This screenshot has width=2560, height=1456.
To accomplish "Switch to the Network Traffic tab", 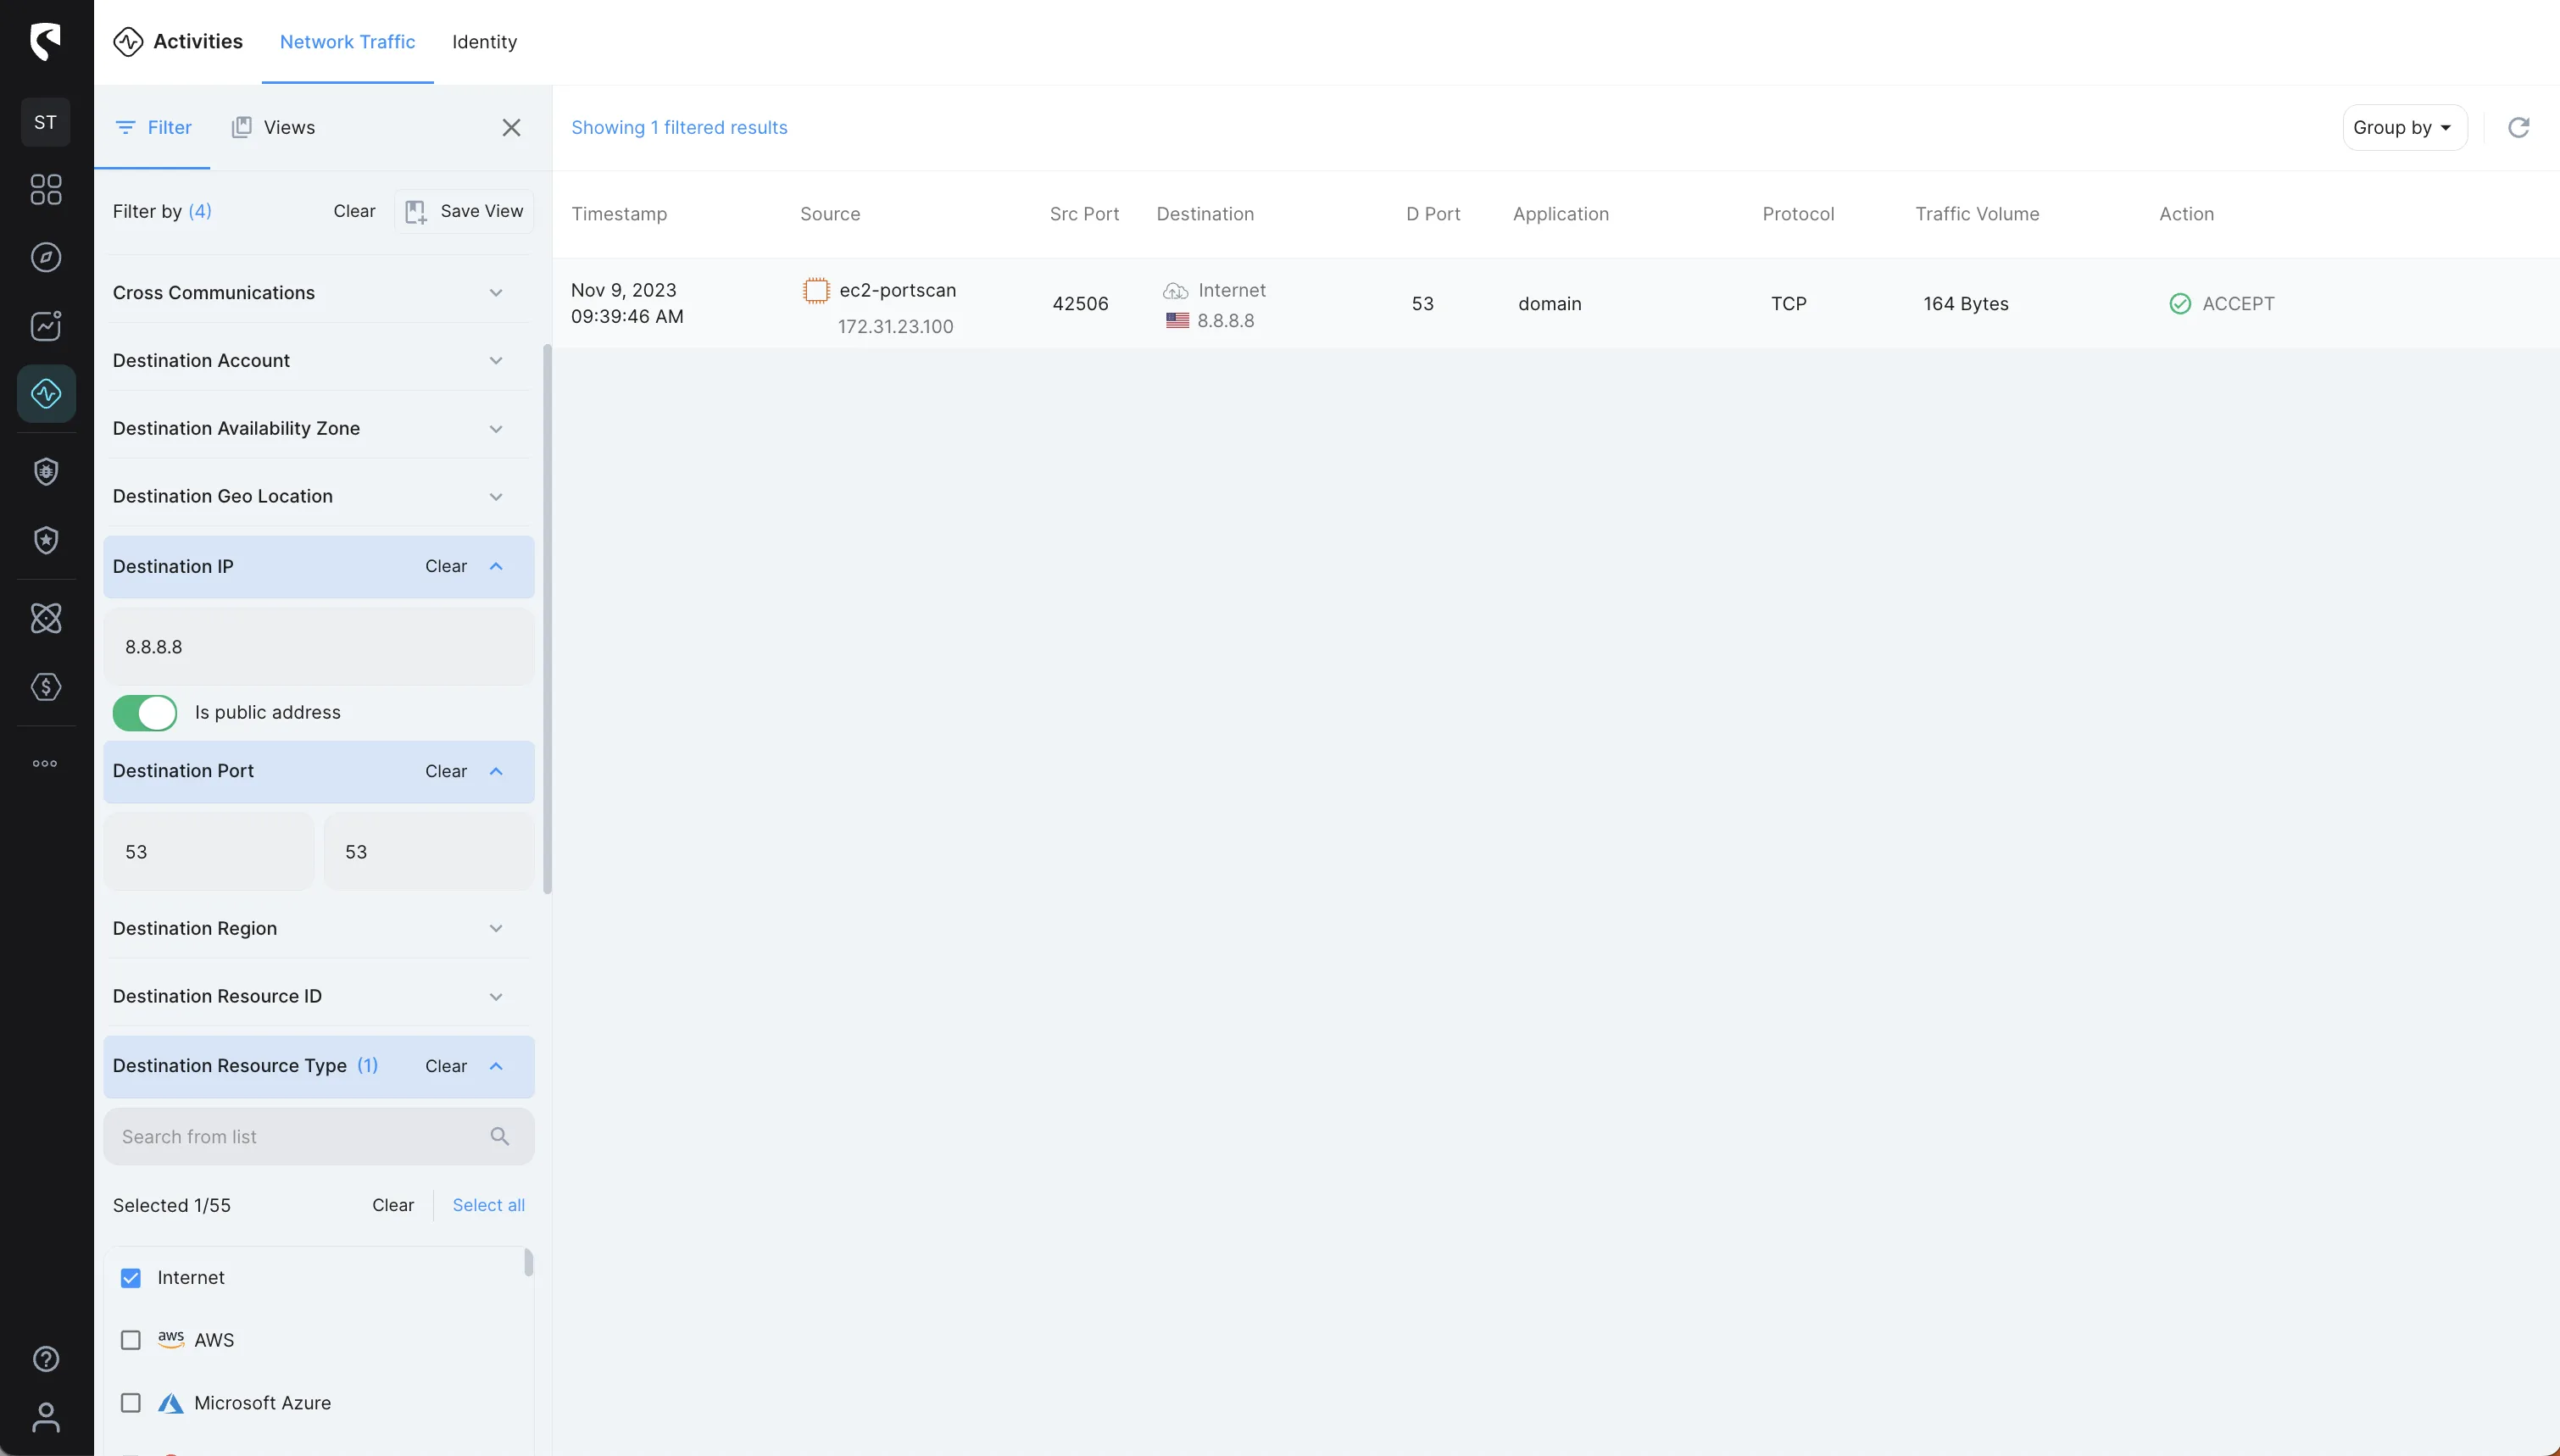I will (347, 42).
